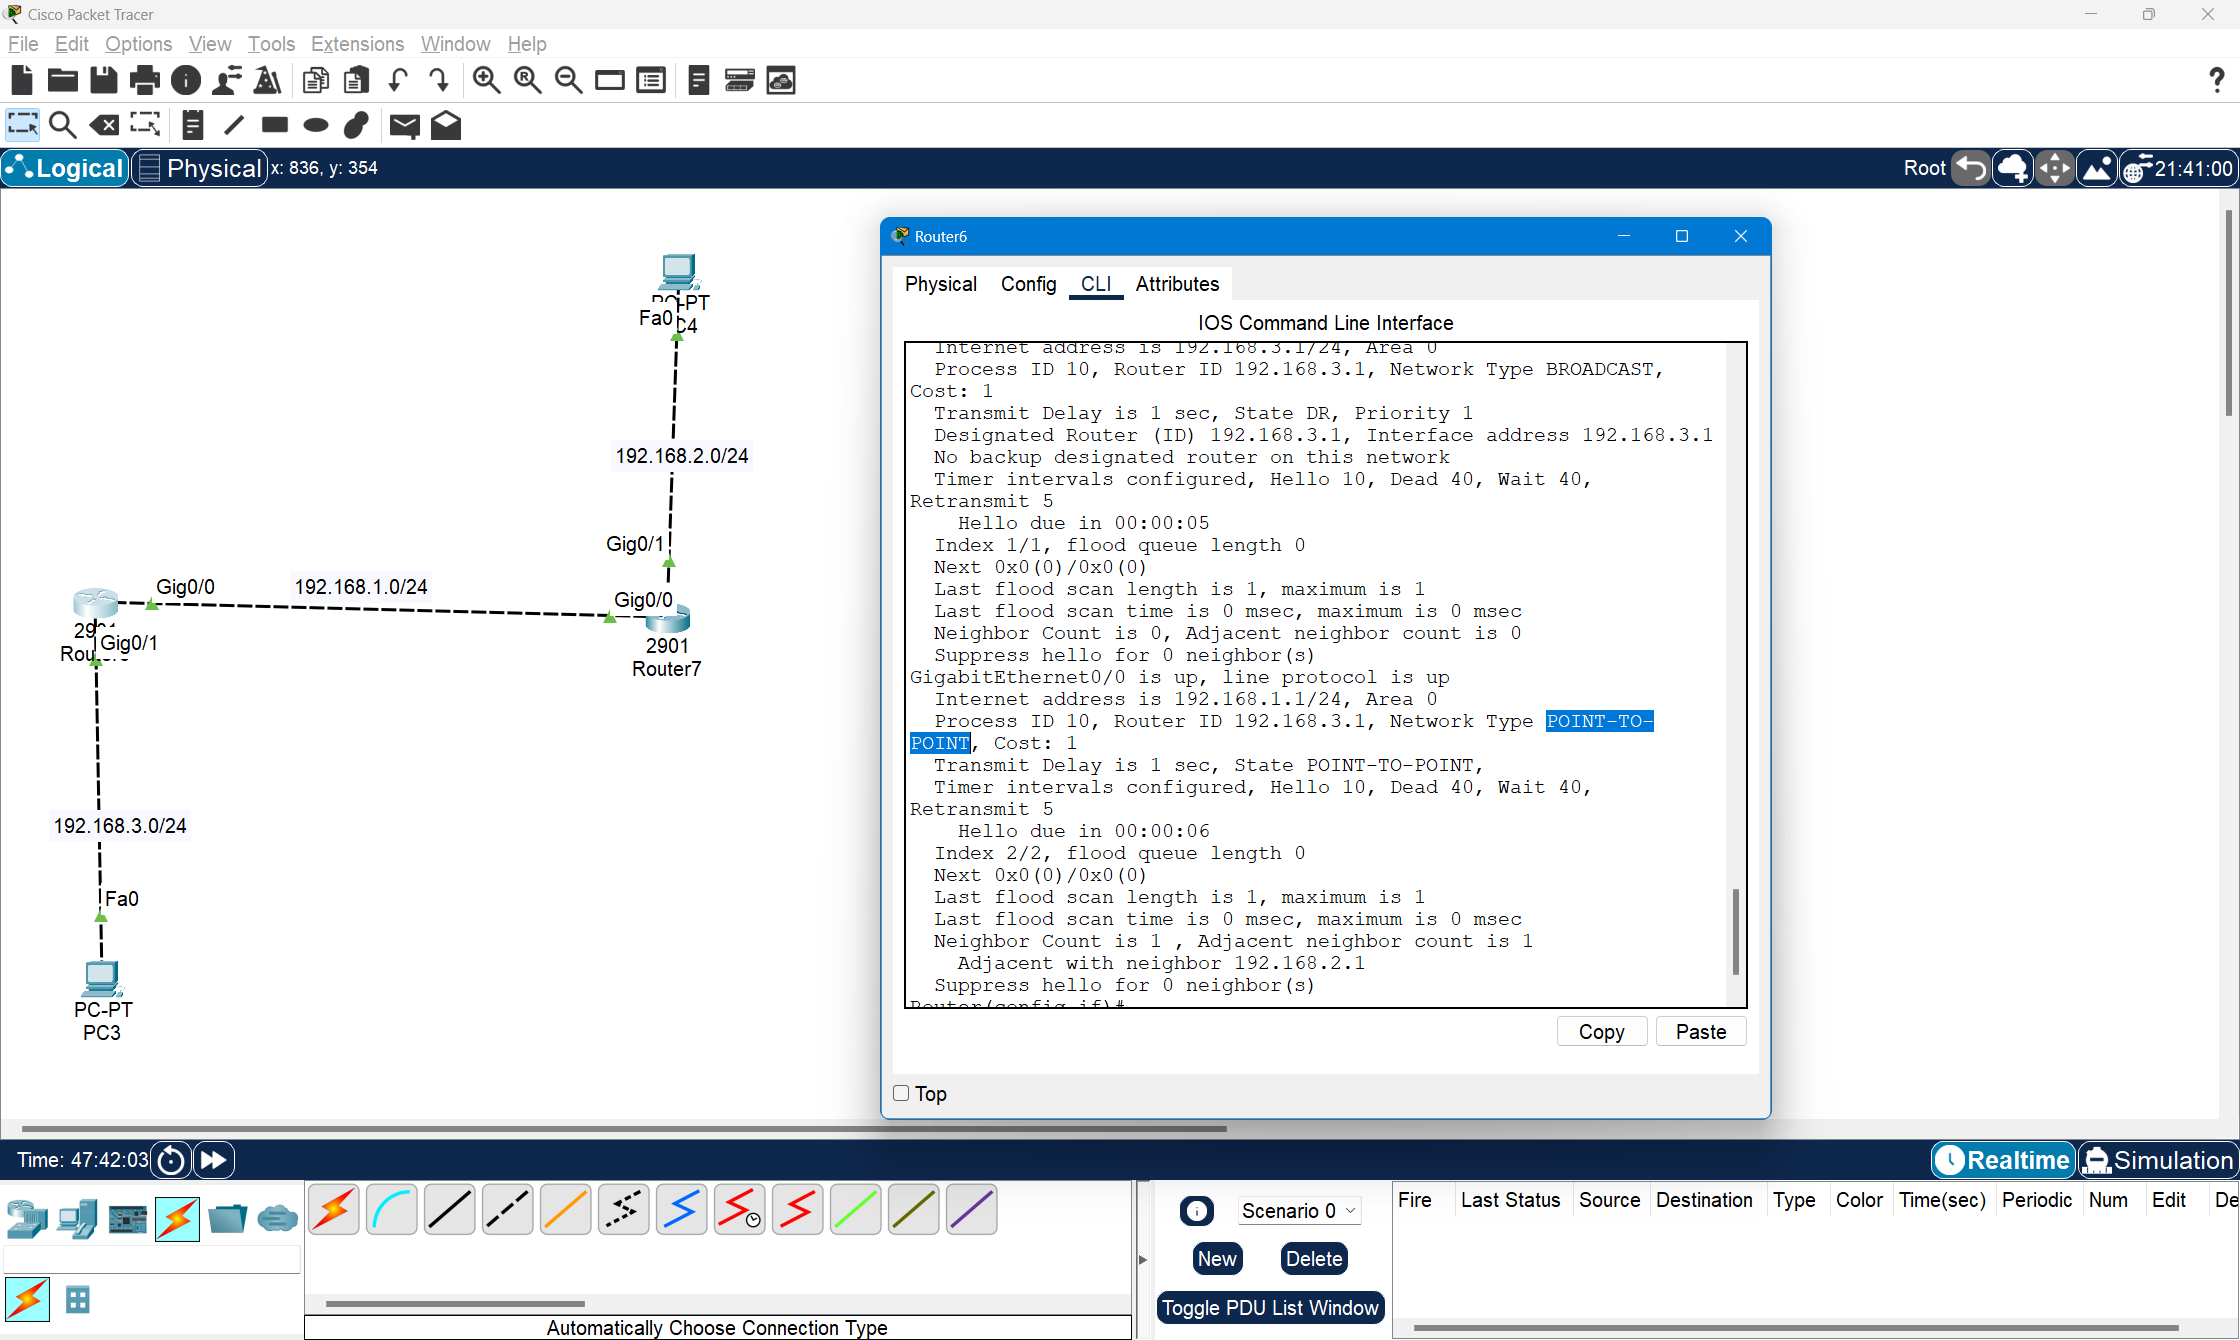Click the Delete scenario button
Image resolution: width=2240 pixels, height=1340 pixels.
click(x=1314, y=1259)
